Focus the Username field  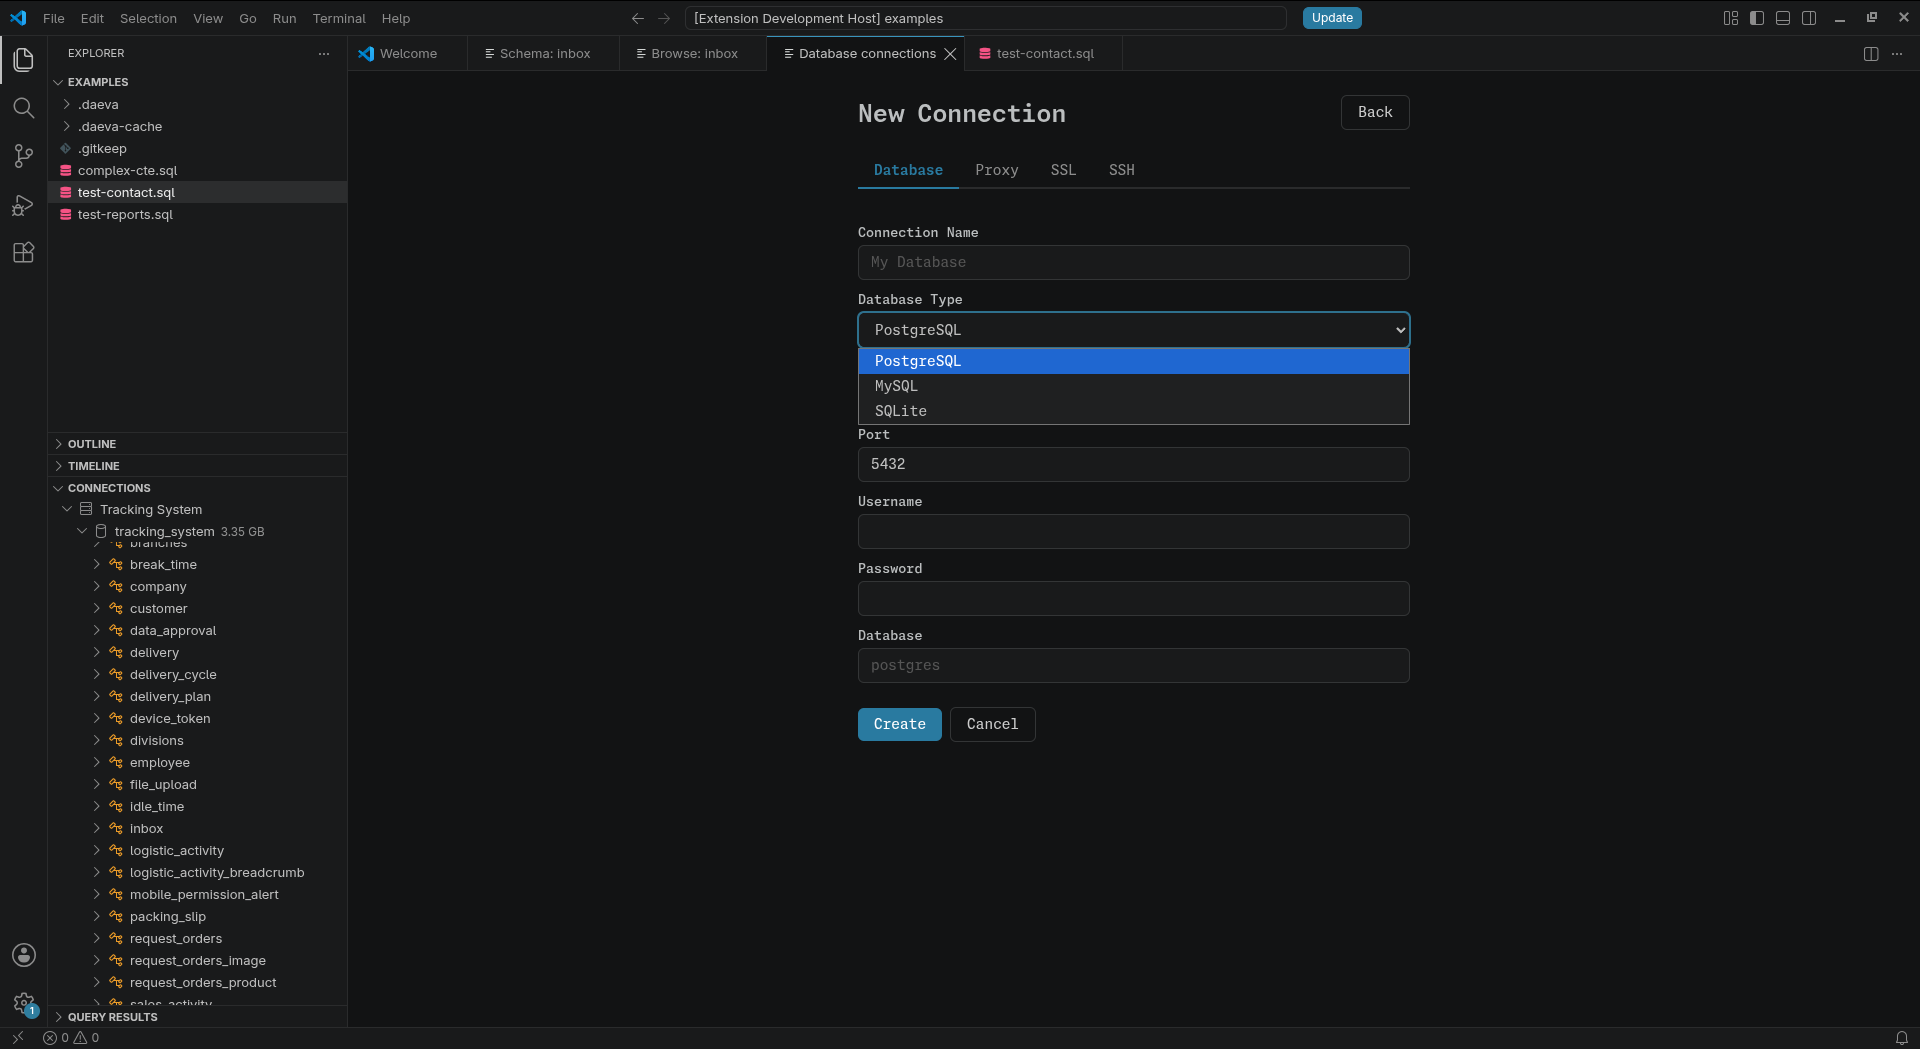point(1133,531)
